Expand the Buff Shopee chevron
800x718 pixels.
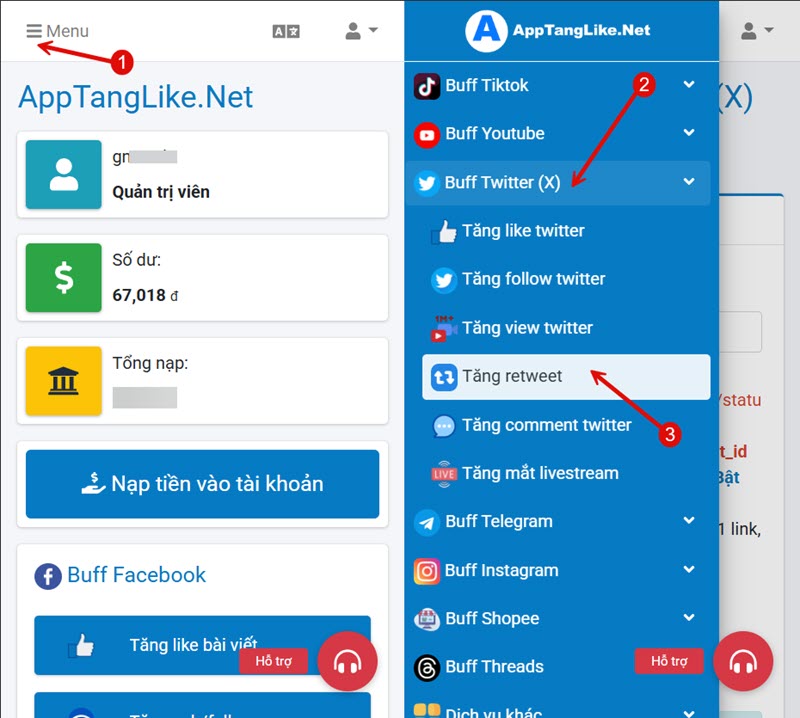689,617
